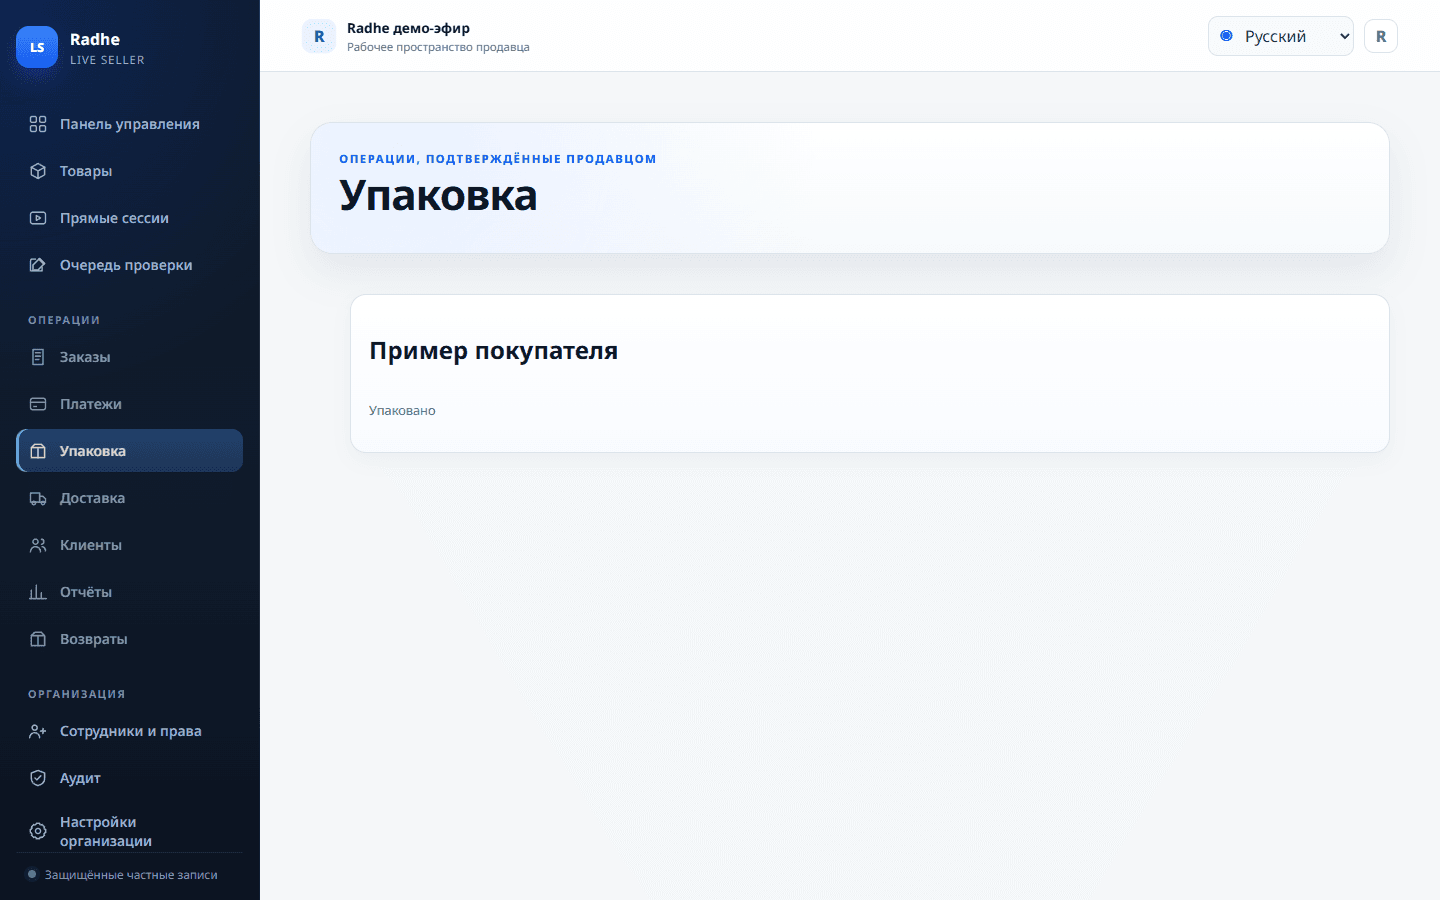
Task: Click the R workspace avatar in header
Action: (319, 36)
